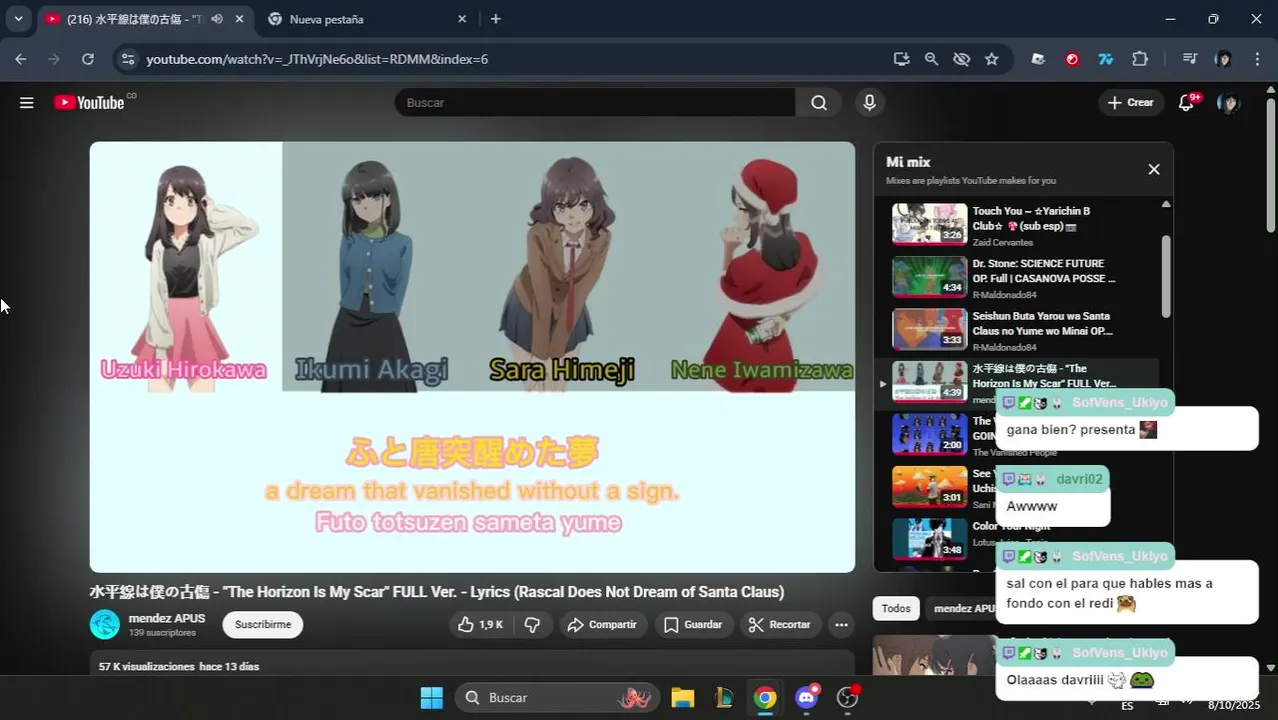1278x720 pixels.
Task: Open OBS Studio from the taskbar
Action: [848, 697]
